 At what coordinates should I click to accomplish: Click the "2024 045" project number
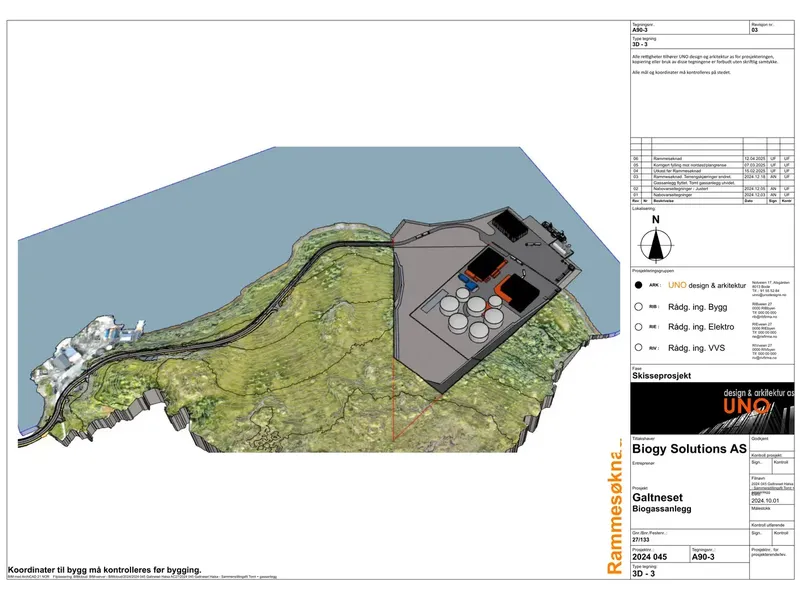pos(649,557)
